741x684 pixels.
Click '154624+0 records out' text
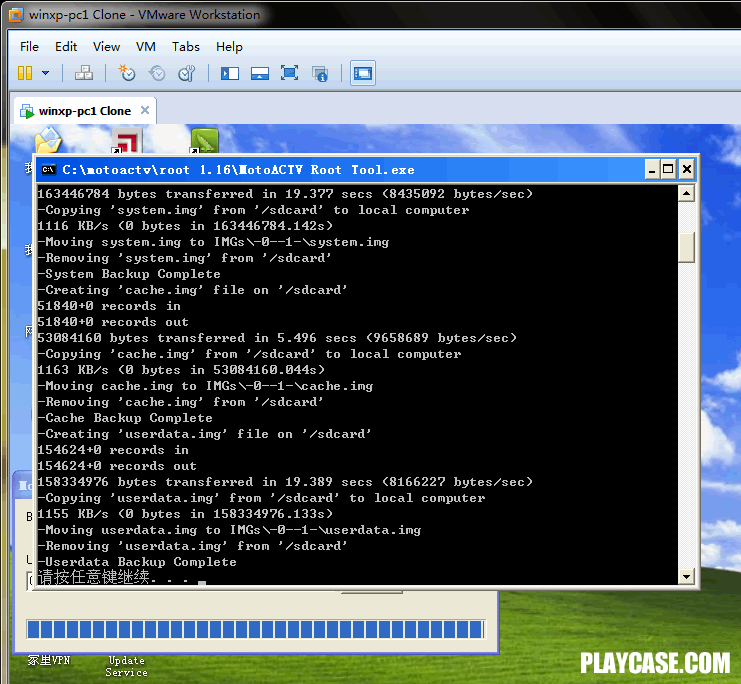coord(117,466)
